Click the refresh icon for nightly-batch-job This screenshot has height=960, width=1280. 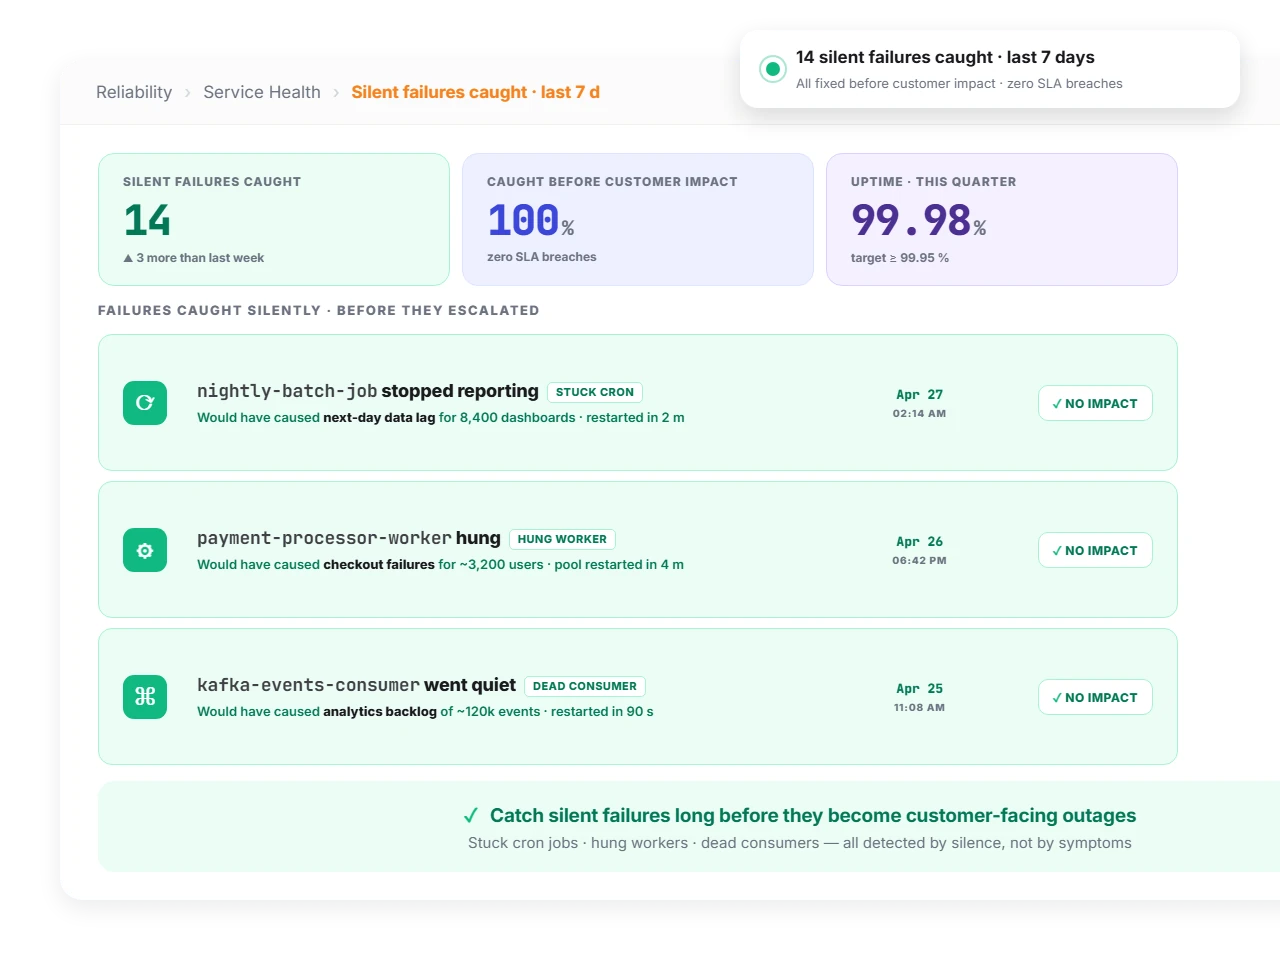tap(145, 403)
